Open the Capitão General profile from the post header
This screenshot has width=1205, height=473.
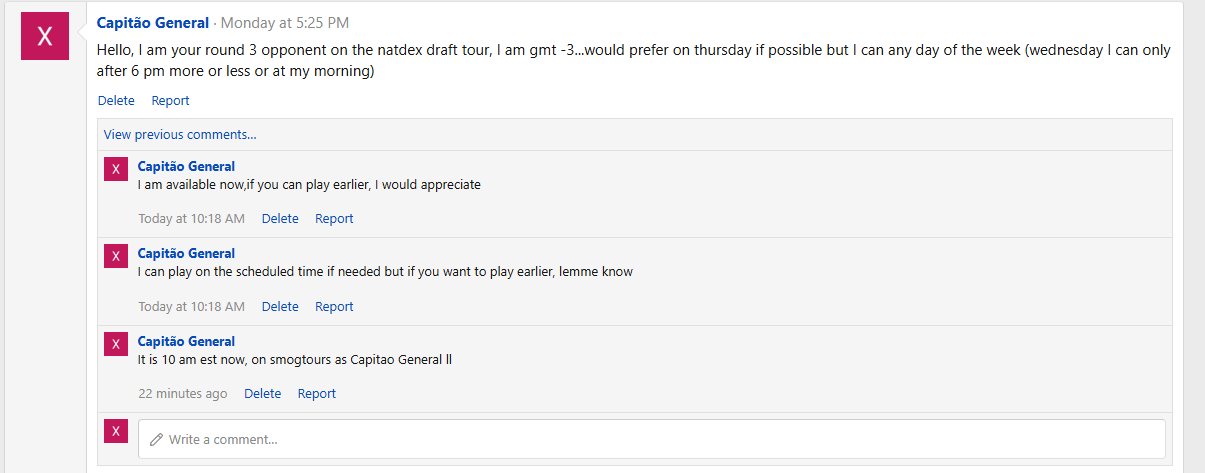[153, 23]
